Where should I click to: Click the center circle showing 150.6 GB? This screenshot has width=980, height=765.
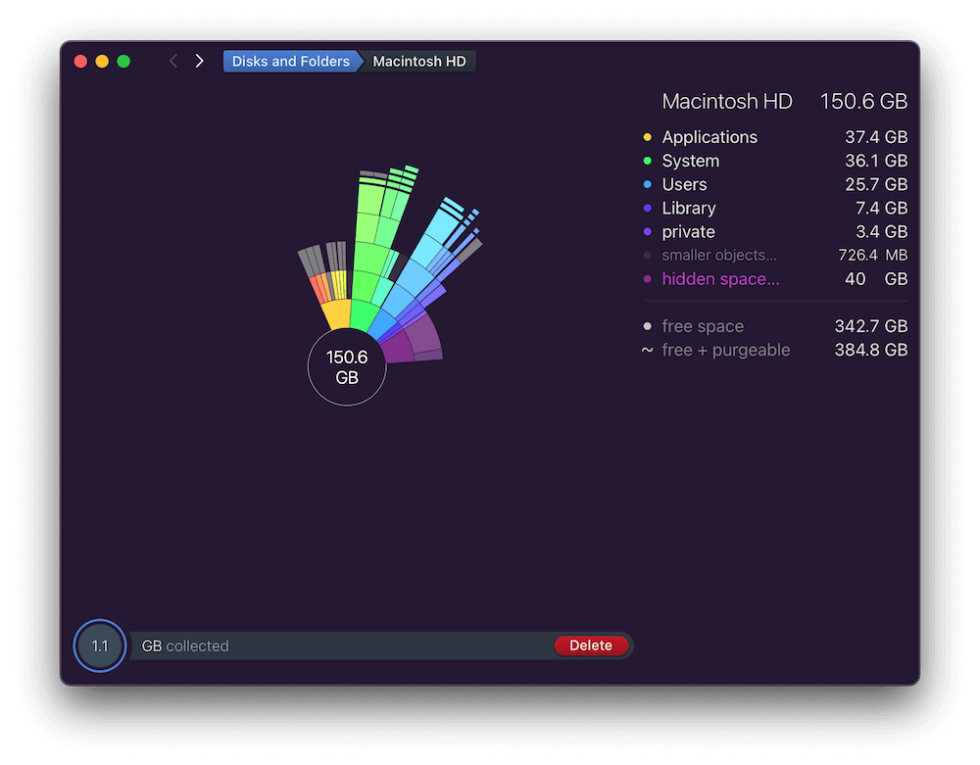coord(346,367)
